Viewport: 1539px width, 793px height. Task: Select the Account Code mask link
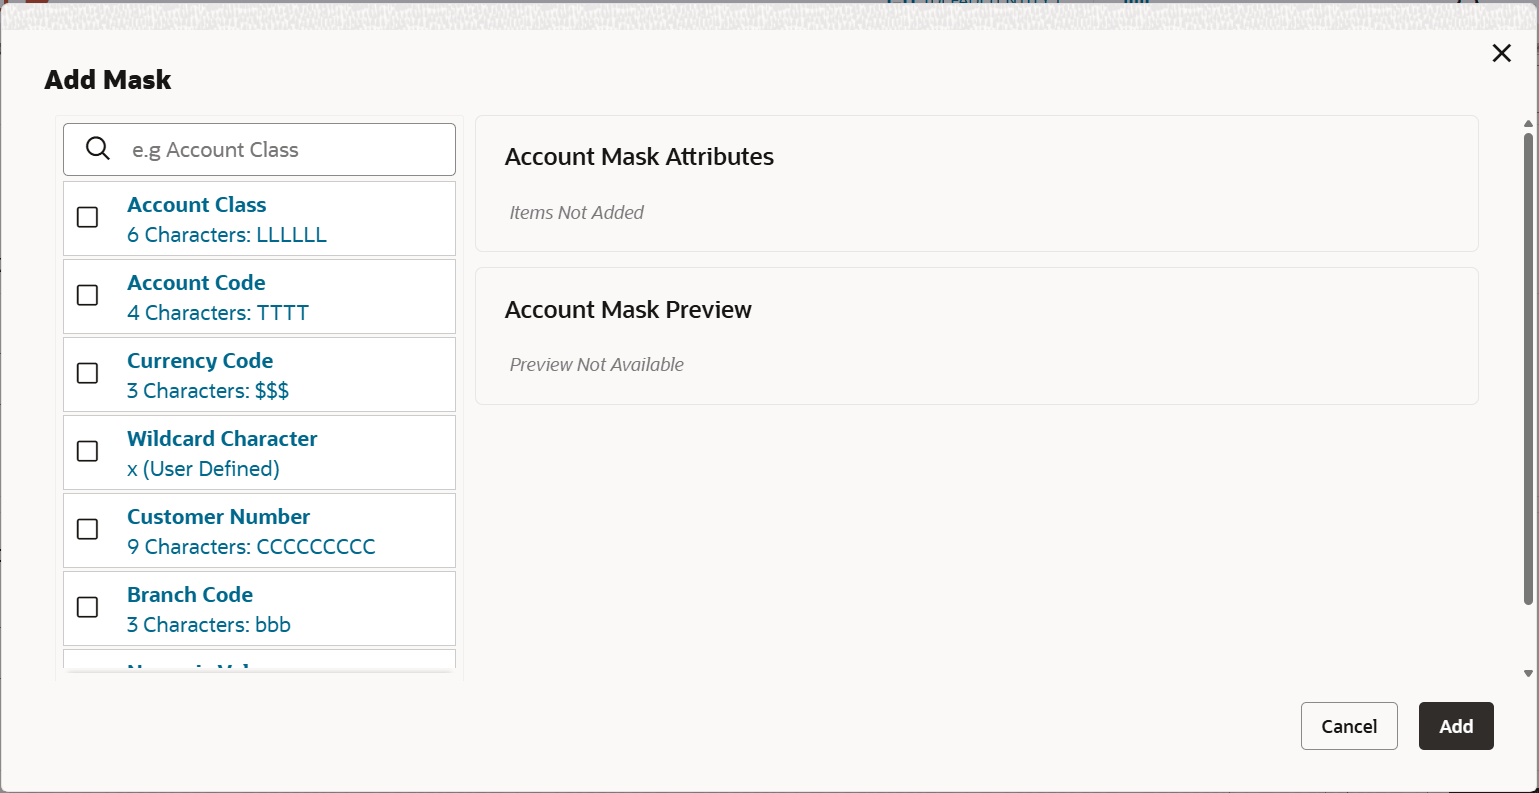pyautogui.click(x=196, y=283)
